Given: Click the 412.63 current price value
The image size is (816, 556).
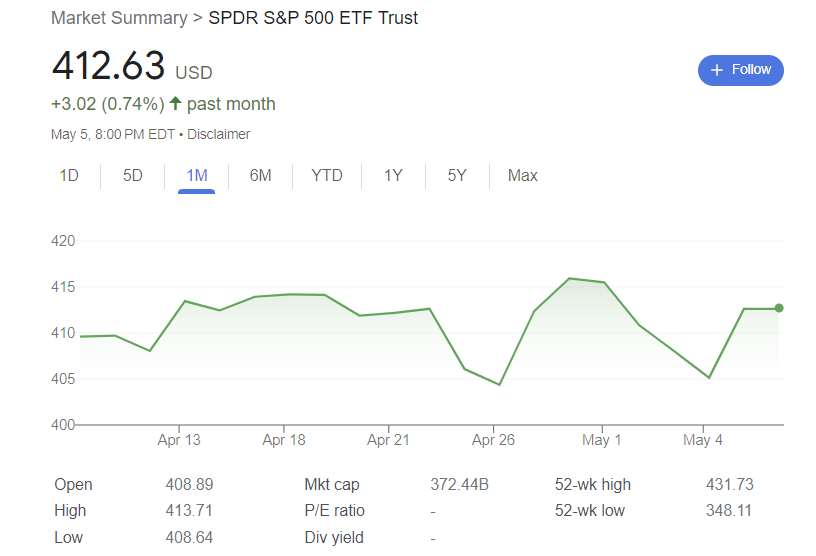Looking at the screenshot, I should (x=108, y=66).
